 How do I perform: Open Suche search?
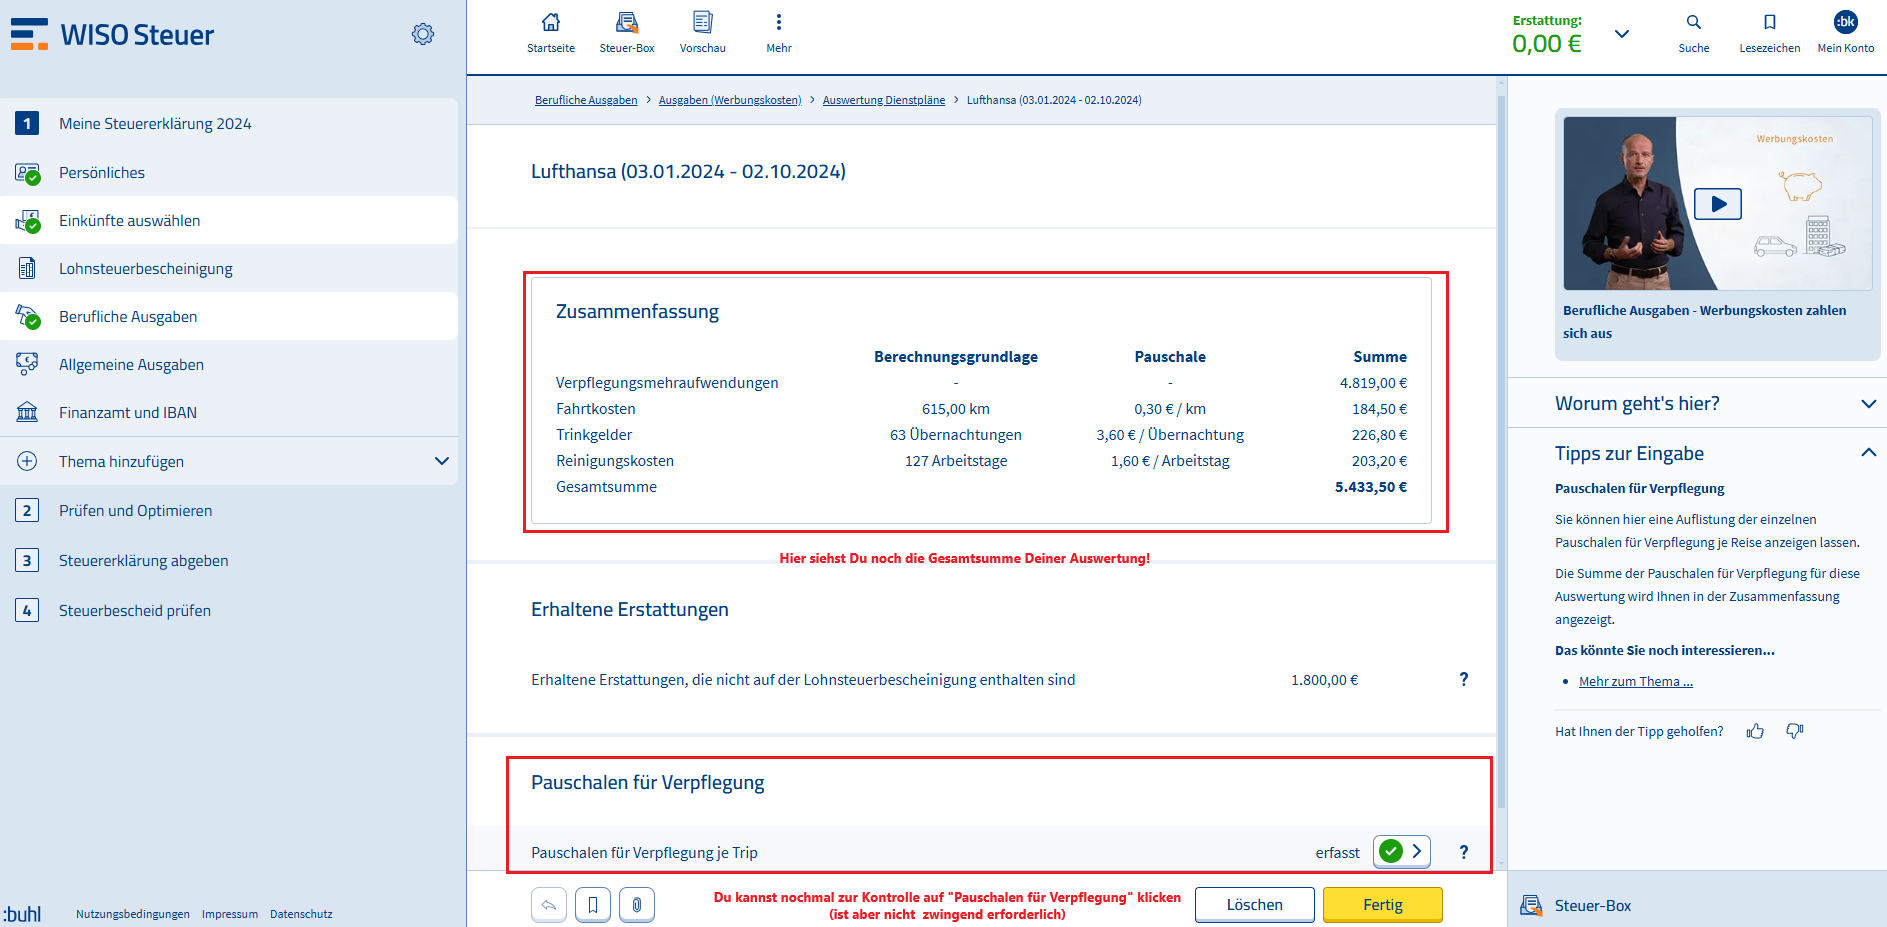click(x=1694, y=32)
